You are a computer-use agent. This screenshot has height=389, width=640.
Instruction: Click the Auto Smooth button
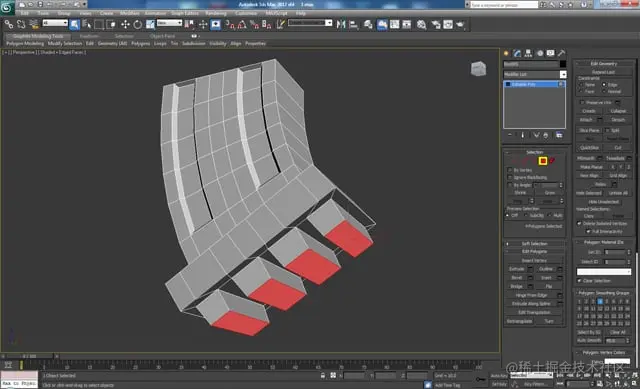pyautogui.click(x=589, y=340)
